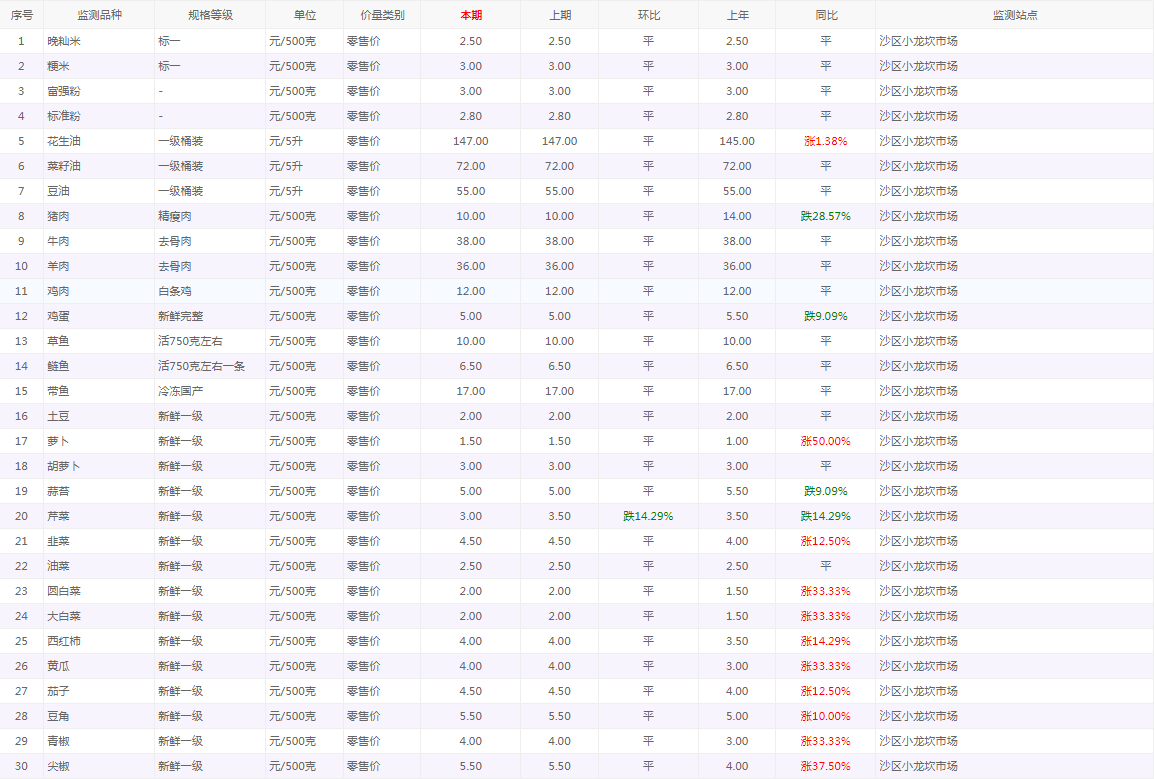The image size is (1154, 779).
Task: Click the 本期 column header
Action: pos(470,15)
